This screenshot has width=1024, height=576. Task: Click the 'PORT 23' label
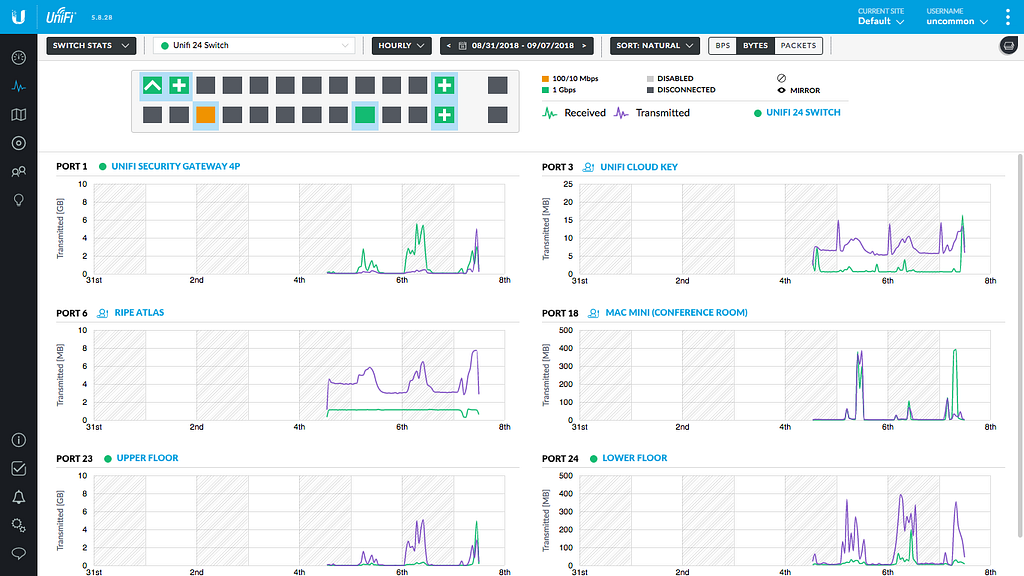(74, 458)
